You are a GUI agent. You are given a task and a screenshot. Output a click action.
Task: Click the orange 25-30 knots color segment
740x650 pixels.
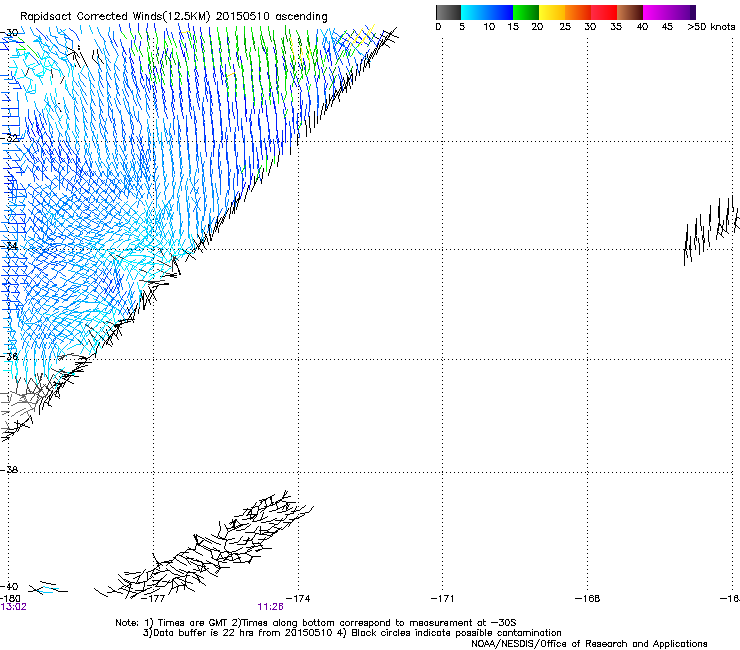pos(578,12)
